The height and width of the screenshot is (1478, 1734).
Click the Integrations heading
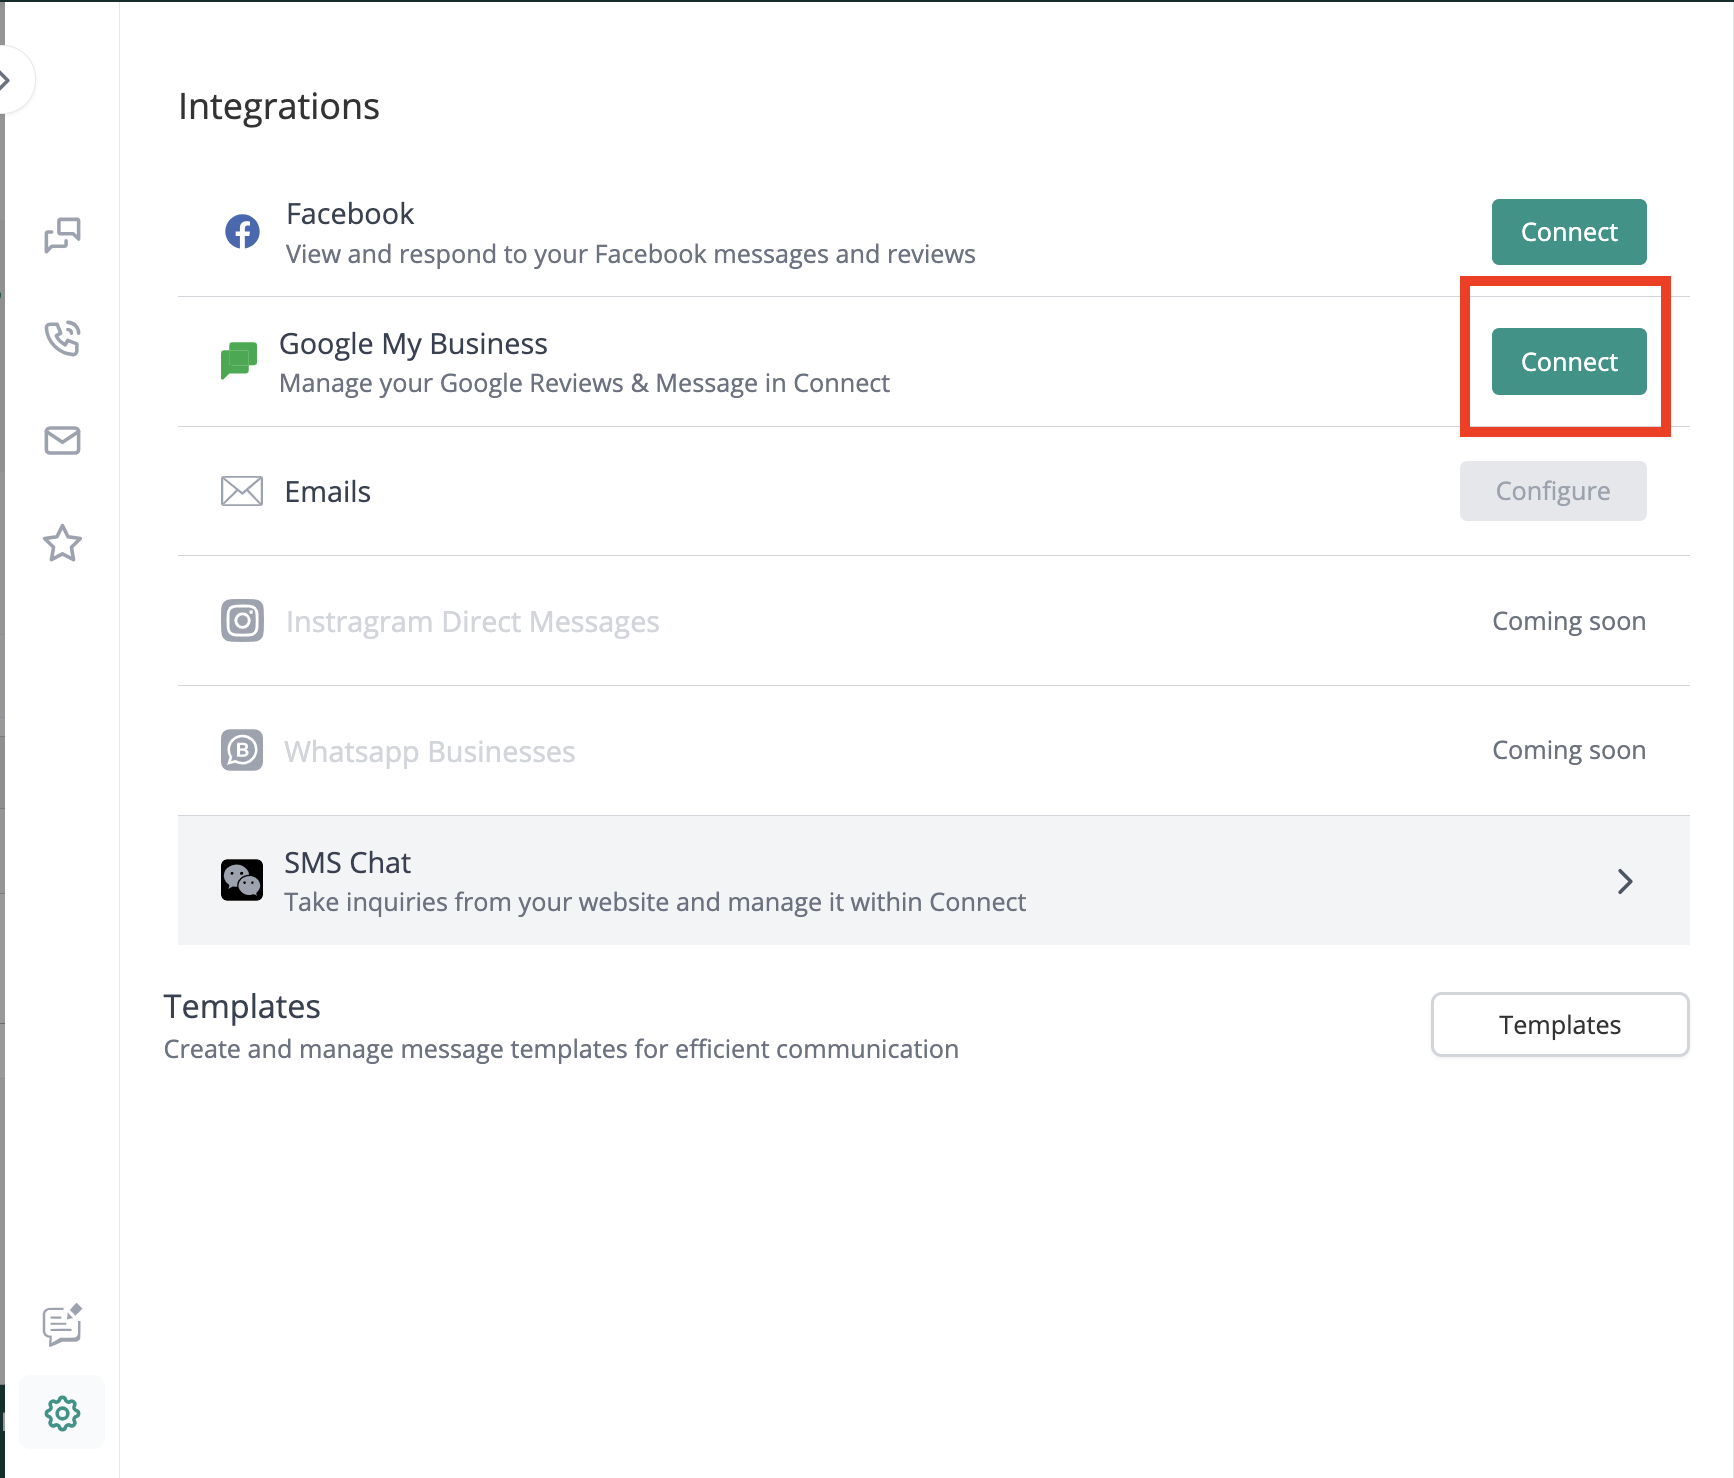point(279,107)
